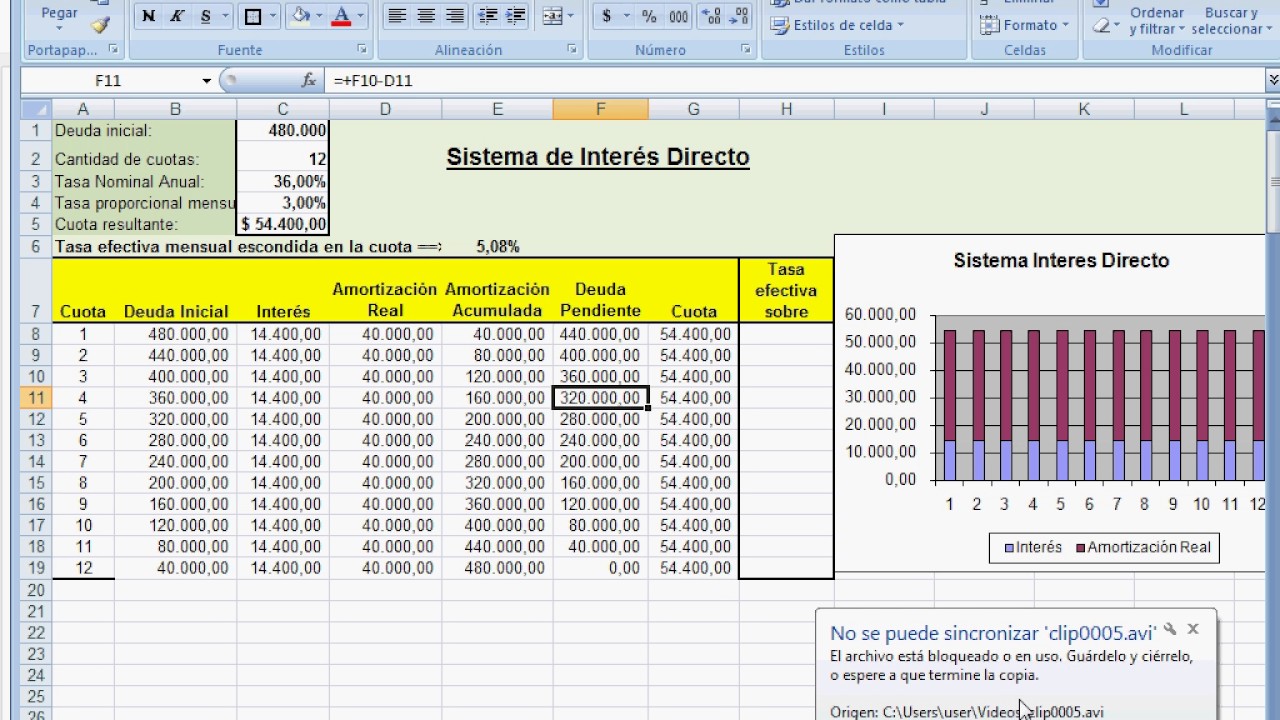
Task: Click the 'Tasa efectiva sobre' heading cell
Action: coord(786,290)
